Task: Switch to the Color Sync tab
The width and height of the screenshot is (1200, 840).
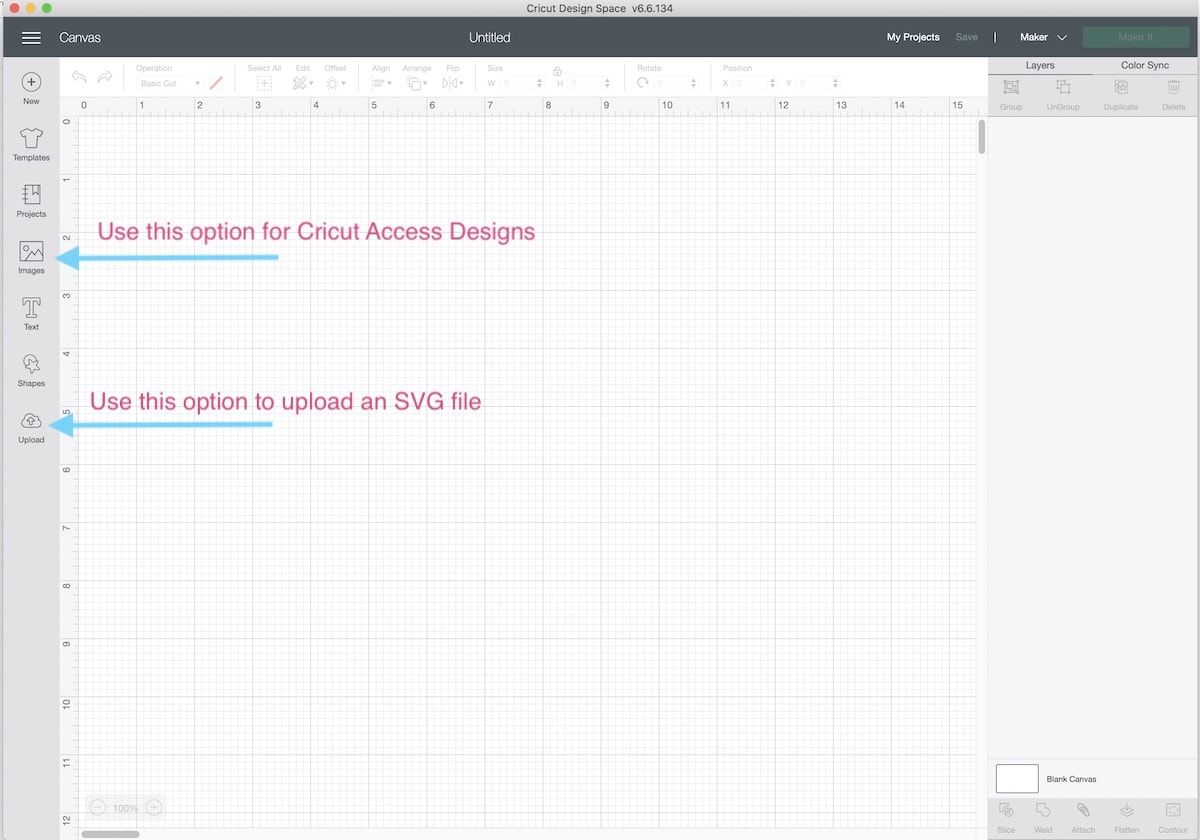Action: (1145, 65)
